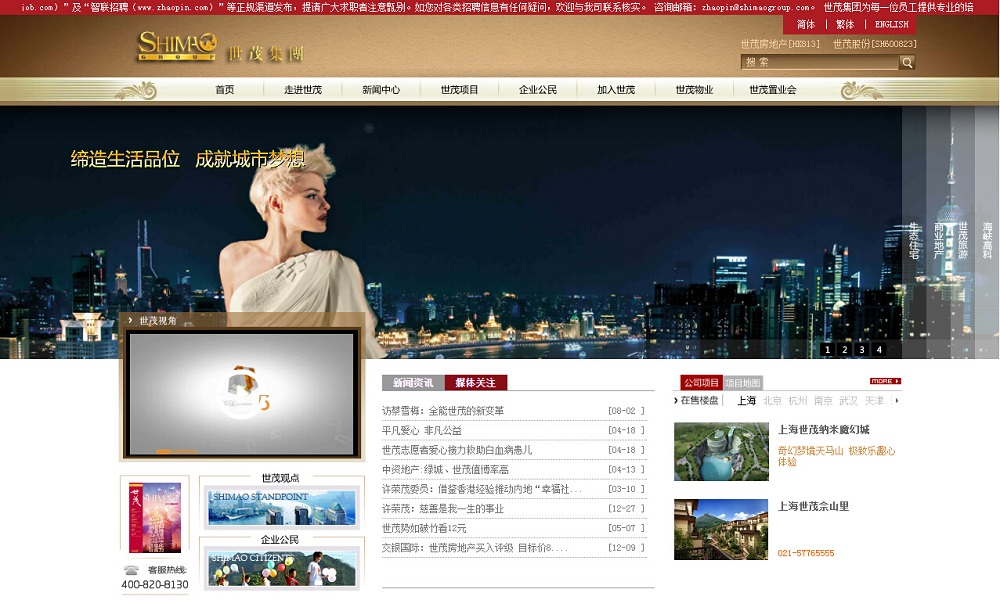The image size is (1000, 600).
Task: Open news 访蔡雪梅:全能世茂的新变革
Action: (443, 411)
